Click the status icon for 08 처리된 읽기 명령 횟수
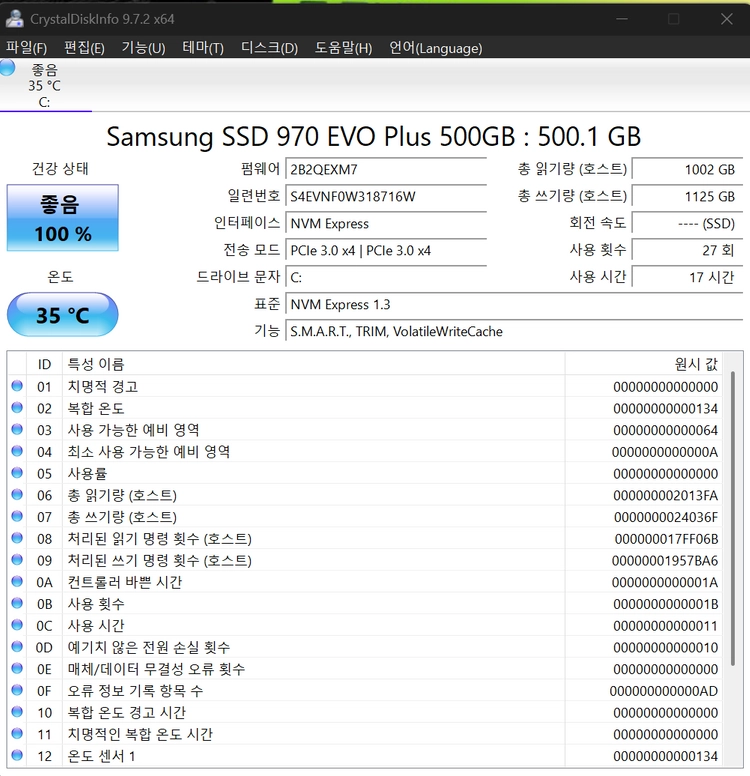Image resolution: width=750 pixels, height=776 pixels. [17, 537]
